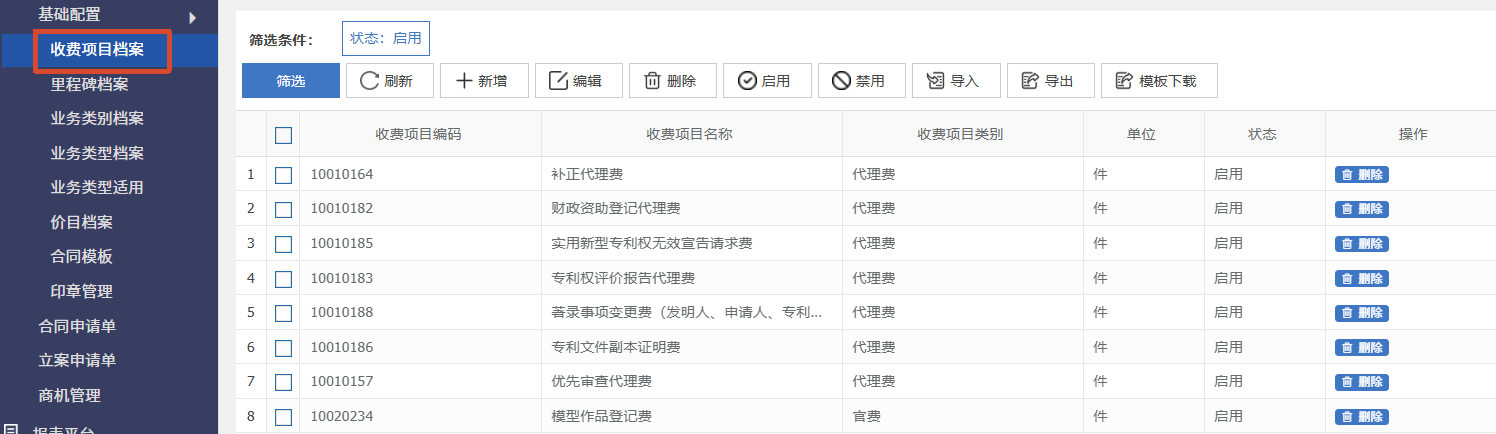Select cell 补正代理费
This screenshot has width=1496, height=434.
692,174
